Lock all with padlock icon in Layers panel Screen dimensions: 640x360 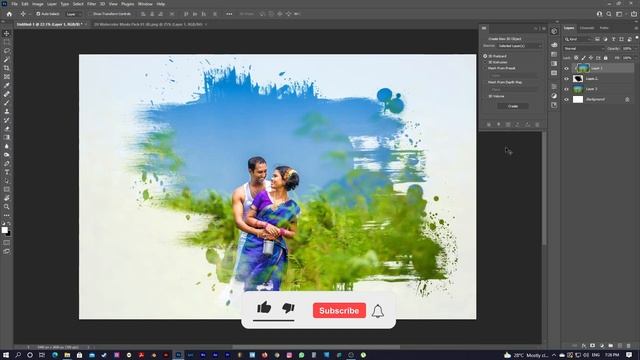tap(605, 58)
